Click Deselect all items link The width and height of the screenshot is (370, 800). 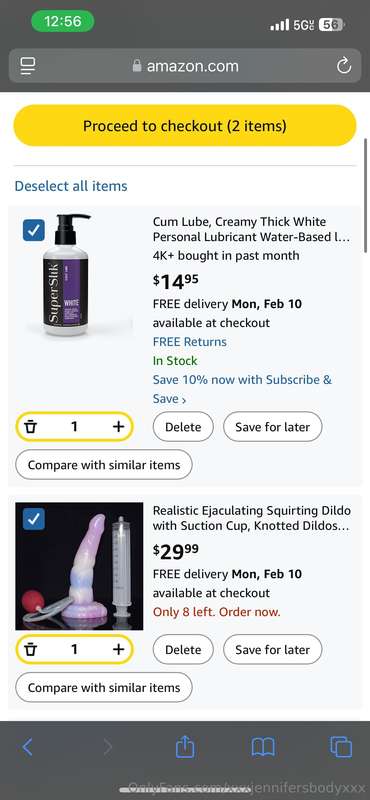(71, 186)
